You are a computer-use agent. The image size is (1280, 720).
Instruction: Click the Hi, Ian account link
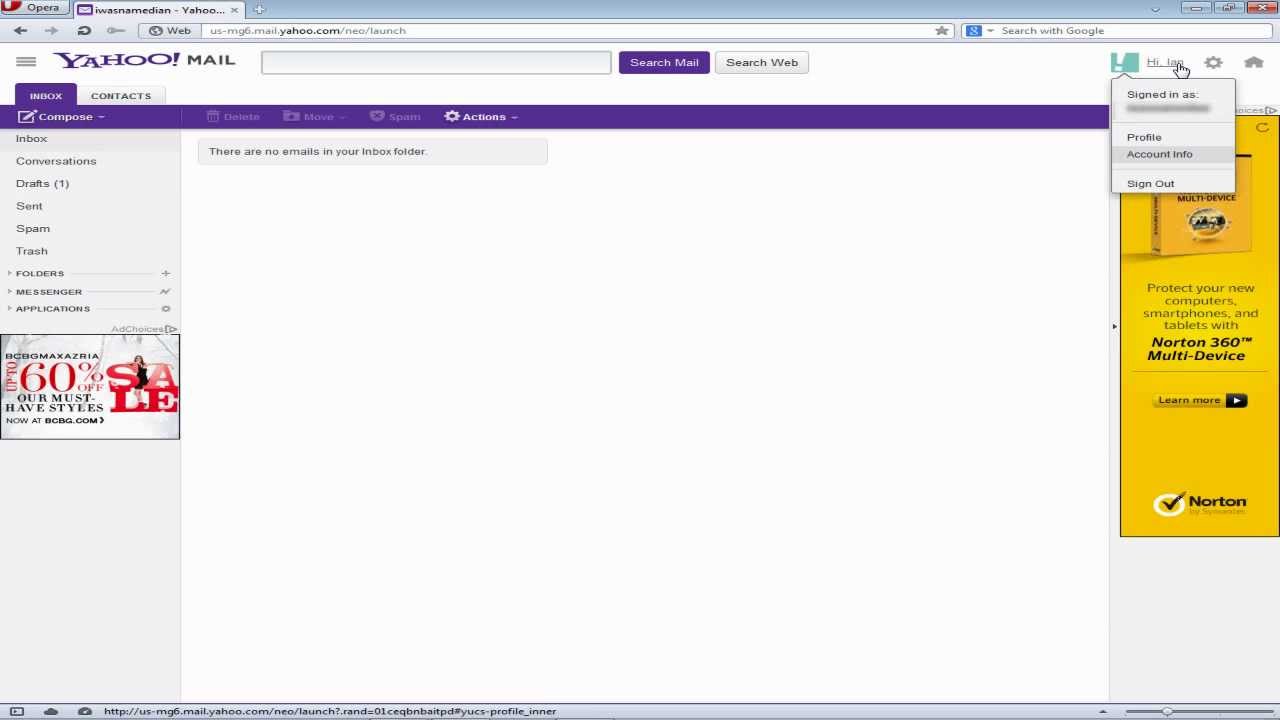[x=1165, y=62]
